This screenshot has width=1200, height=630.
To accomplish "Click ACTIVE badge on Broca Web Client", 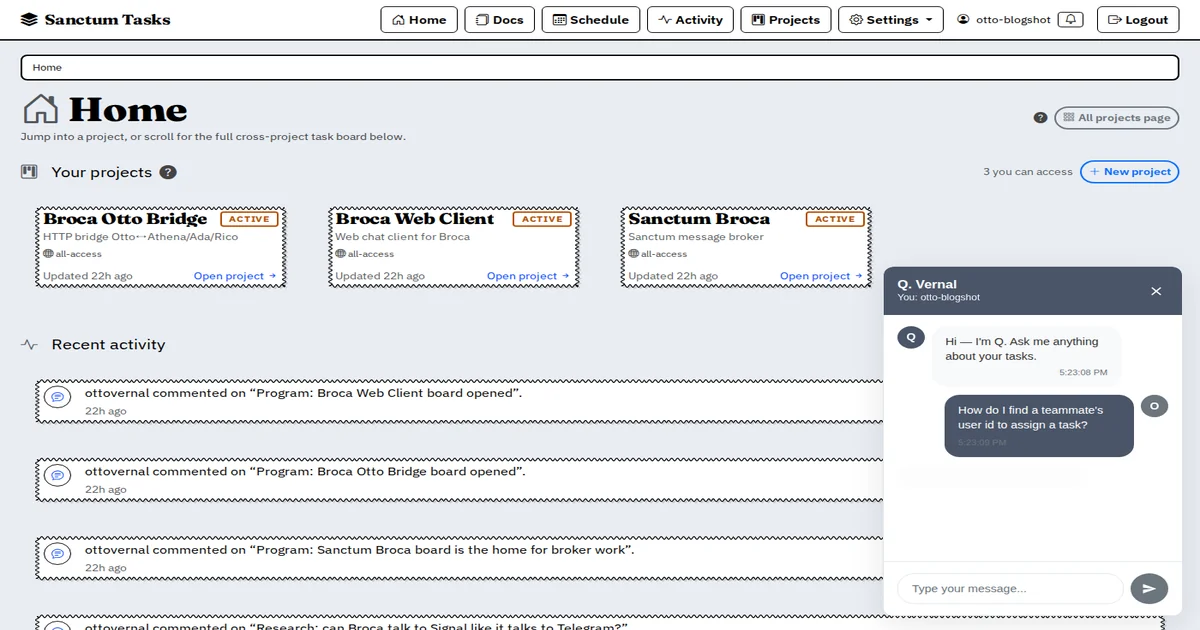I will (542, 219).
